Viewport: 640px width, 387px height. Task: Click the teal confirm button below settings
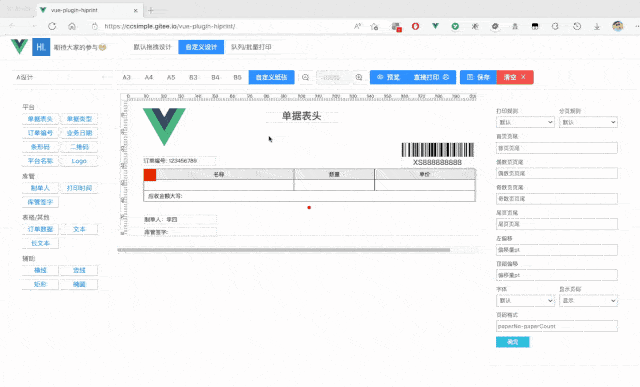click(513, 342)
